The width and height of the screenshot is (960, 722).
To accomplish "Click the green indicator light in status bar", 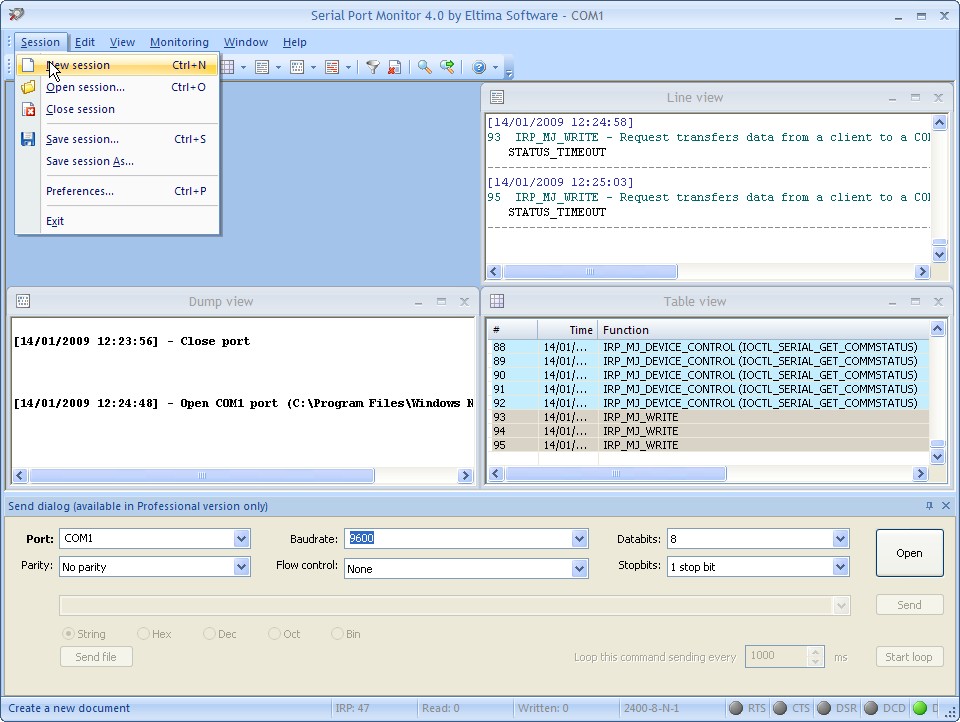I will [920, 708].
